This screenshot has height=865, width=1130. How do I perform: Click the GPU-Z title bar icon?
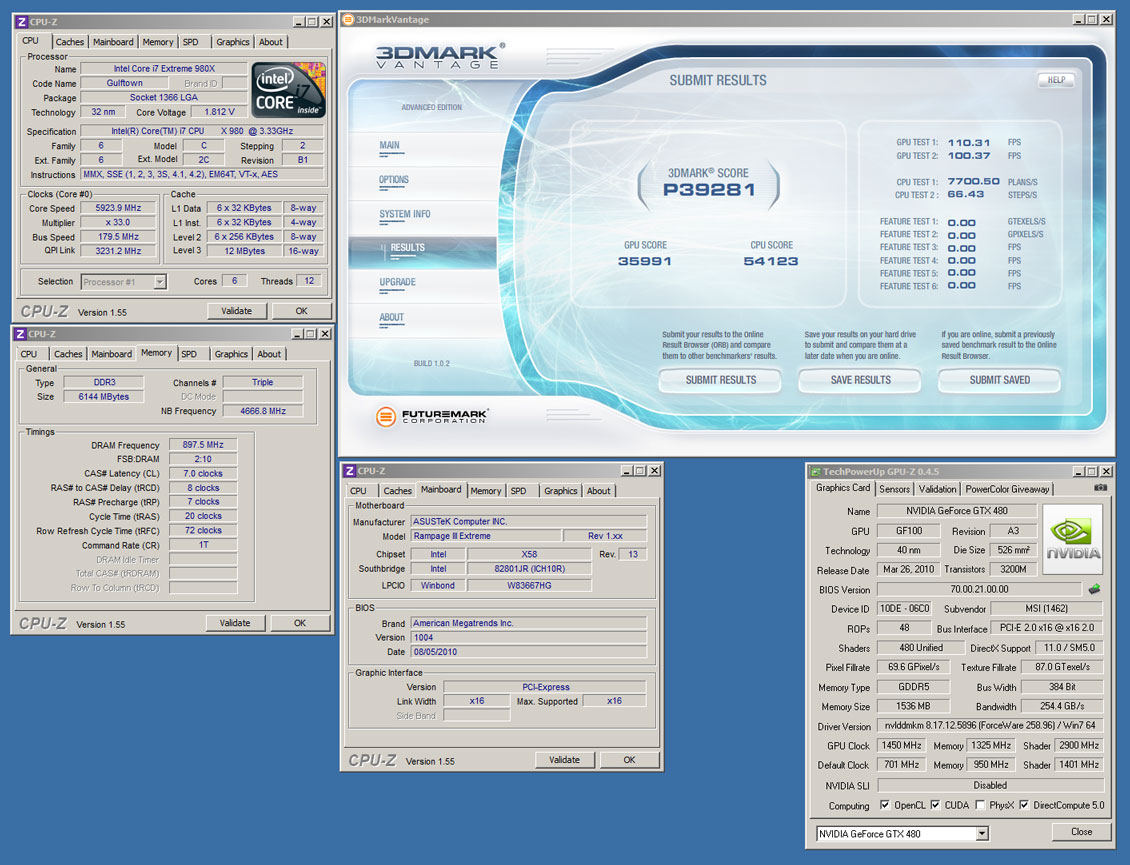tap(815, 471)
